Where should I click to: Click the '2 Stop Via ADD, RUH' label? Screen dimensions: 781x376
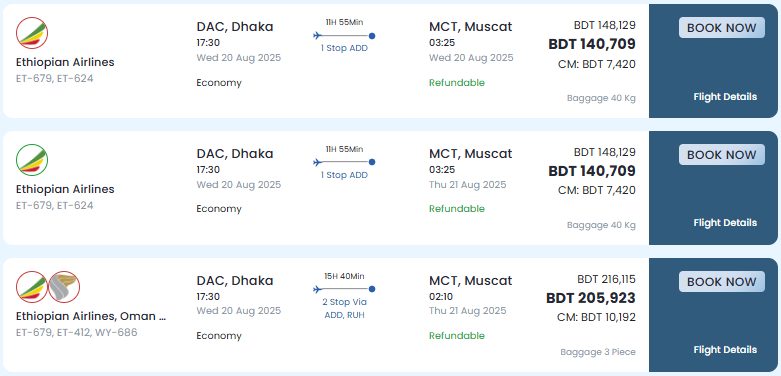(344, 308)
